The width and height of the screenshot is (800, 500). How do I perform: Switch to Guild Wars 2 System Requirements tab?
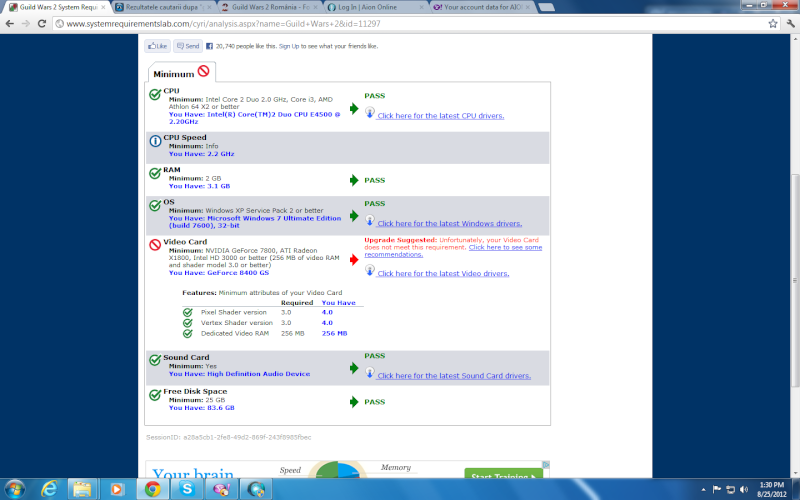coord(57,7)
